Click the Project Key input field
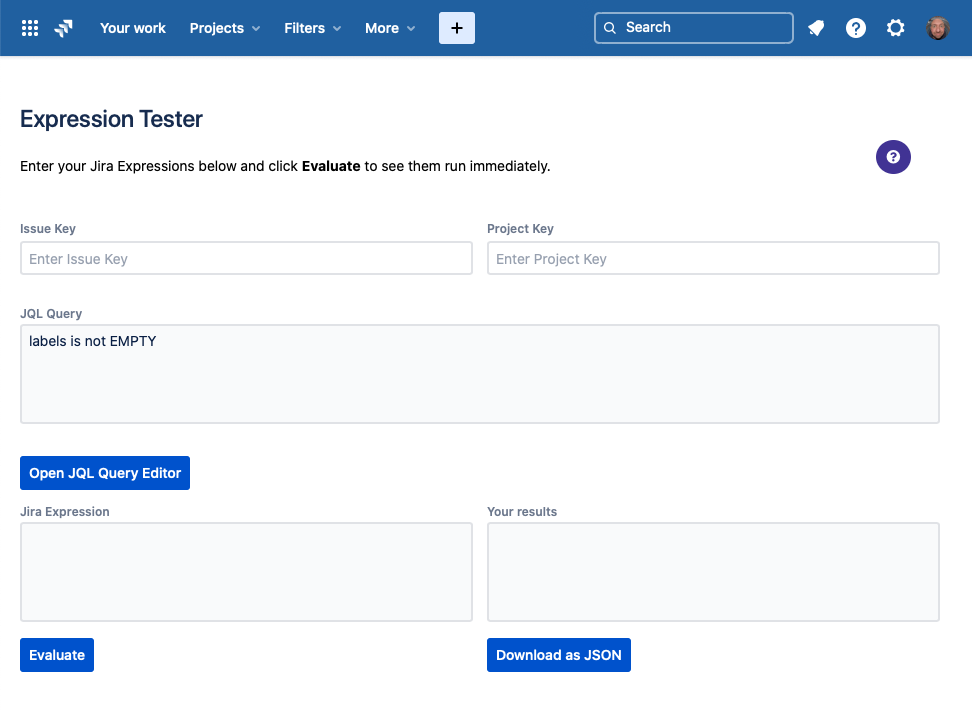Screen dimensions: 972x714 [713, 258]
